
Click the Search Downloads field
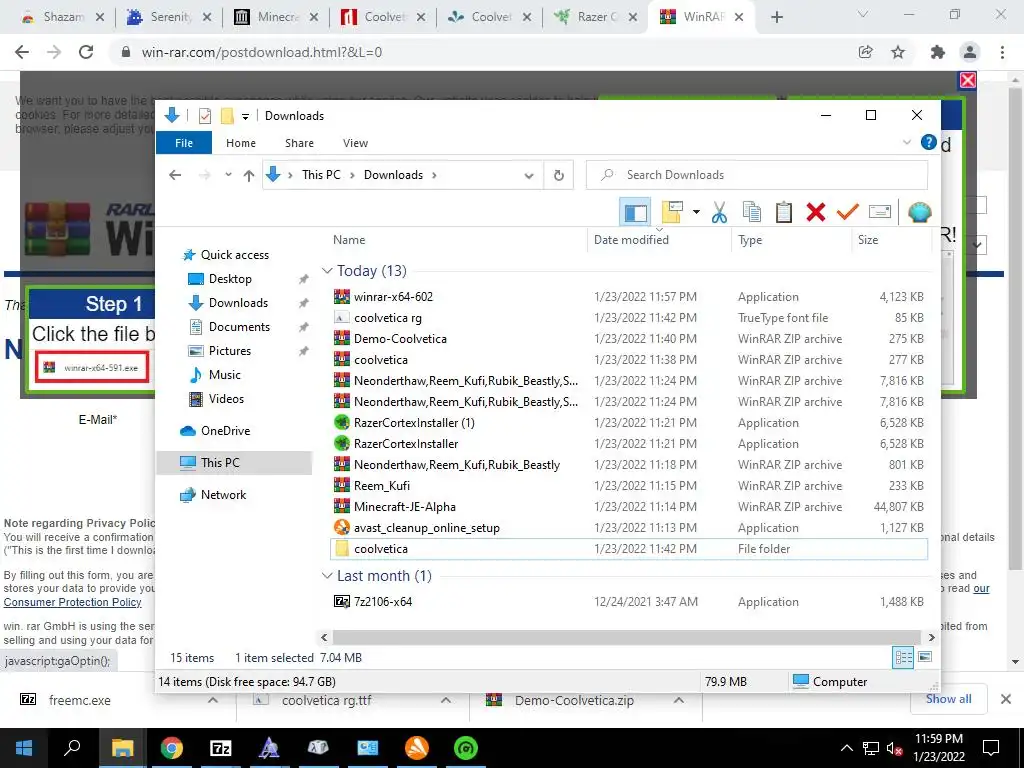[x=757, y=175]
